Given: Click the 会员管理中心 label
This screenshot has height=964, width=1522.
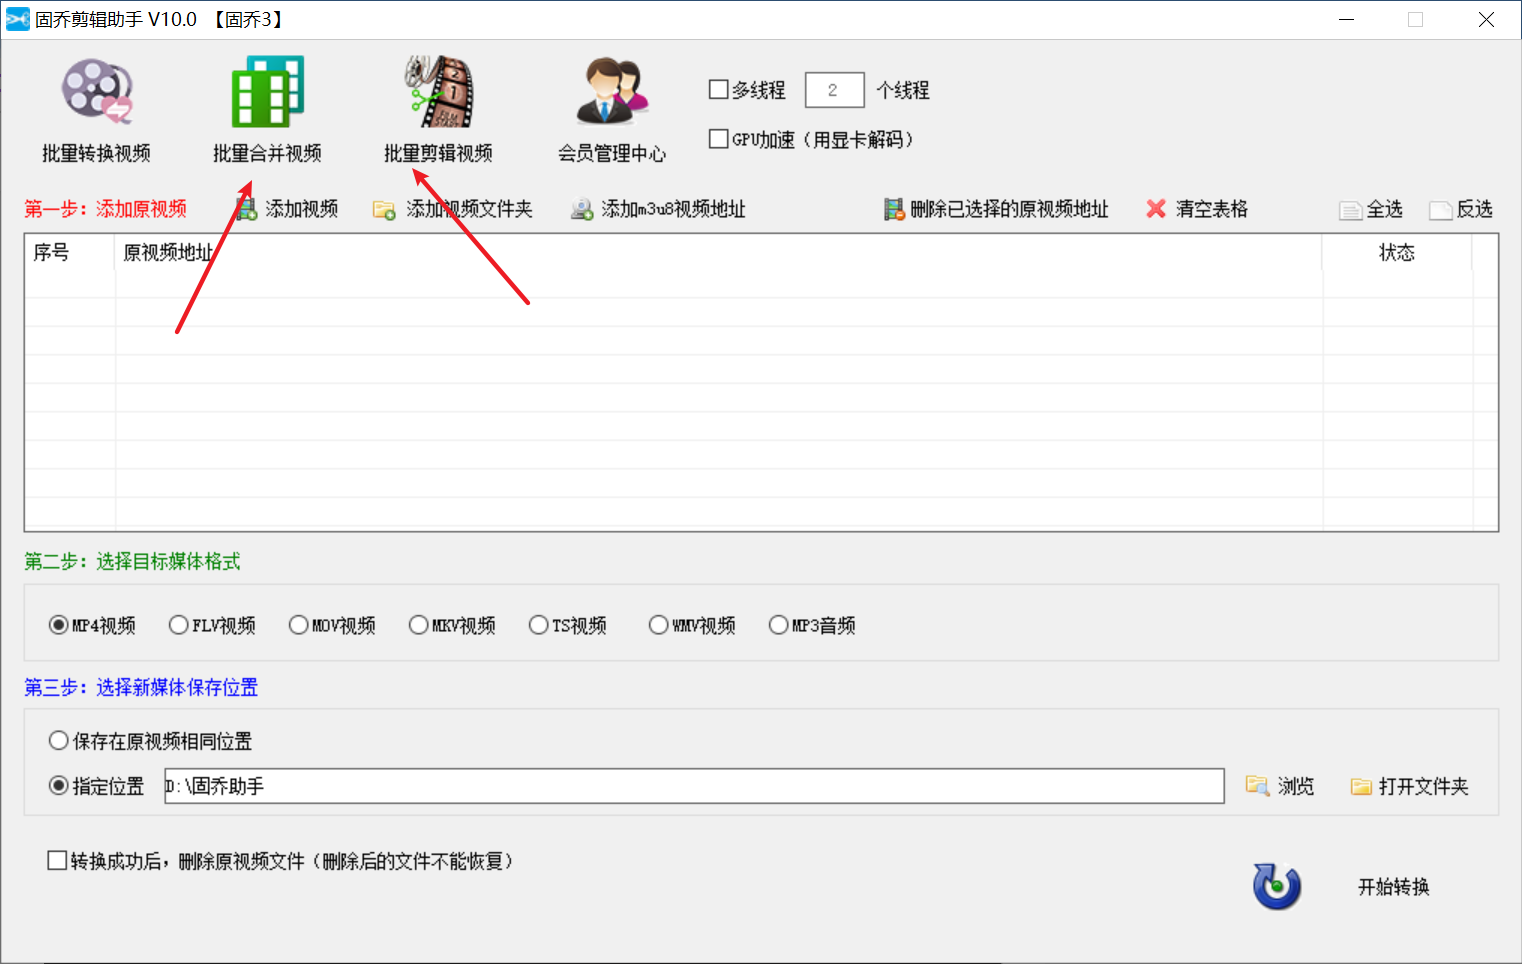Looking at the screenshot, I should pyautogui.click(x=612, y=153).
